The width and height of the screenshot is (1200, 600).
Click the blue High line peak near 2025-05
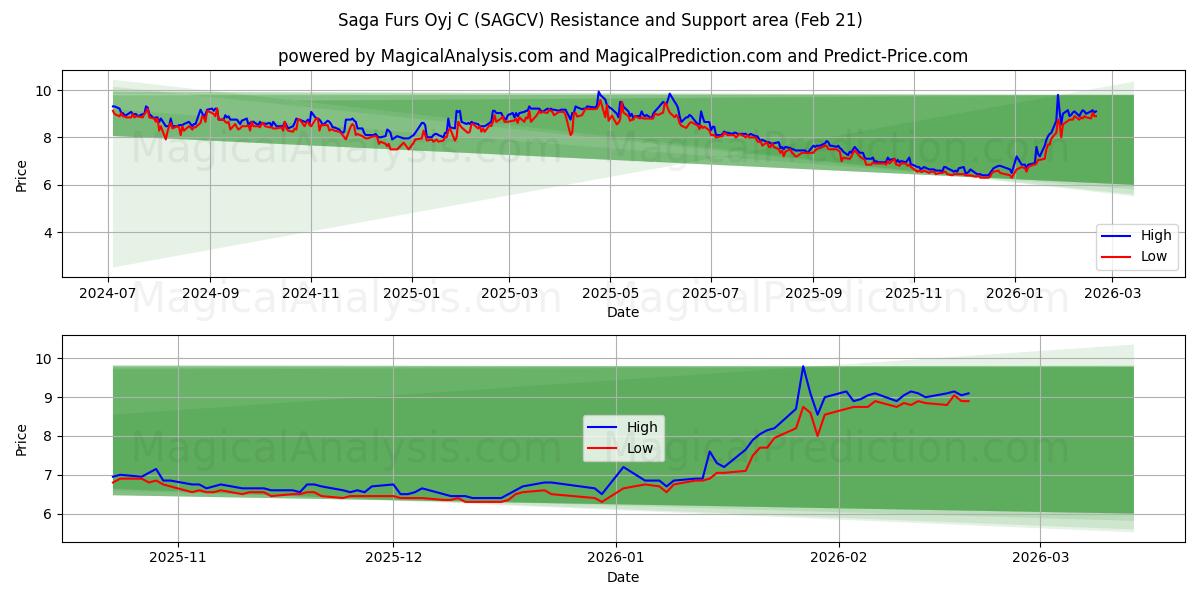(598, 93)
